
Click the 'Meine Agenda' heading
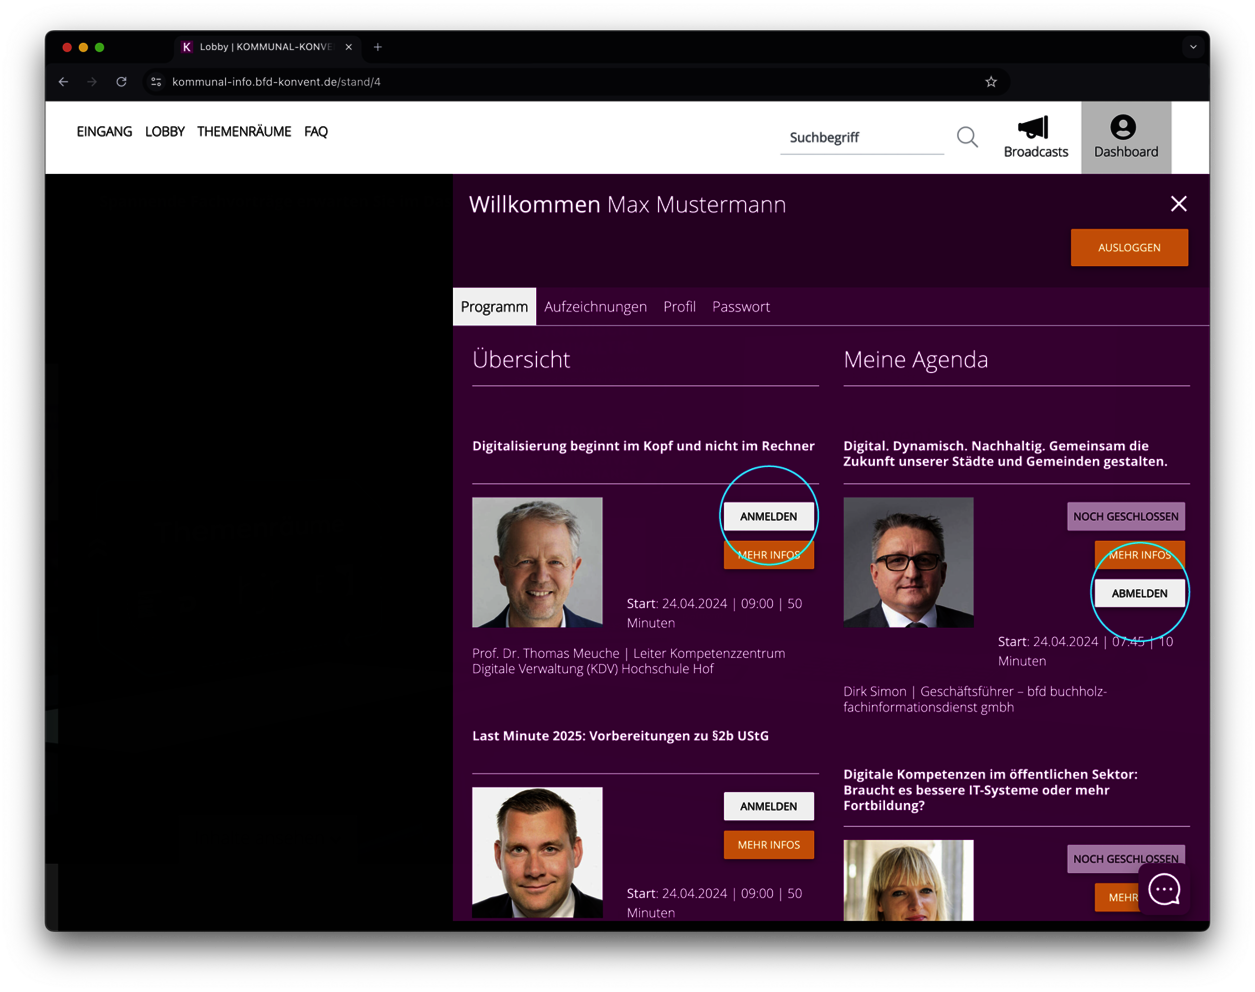[916, 360]
